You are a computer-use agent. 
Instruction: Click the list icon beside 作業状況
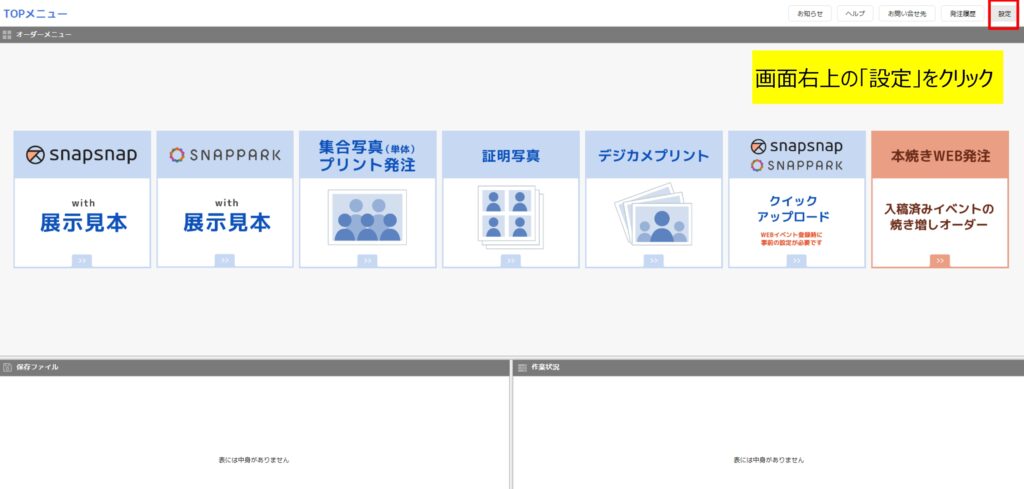click(x=522, y=368)
